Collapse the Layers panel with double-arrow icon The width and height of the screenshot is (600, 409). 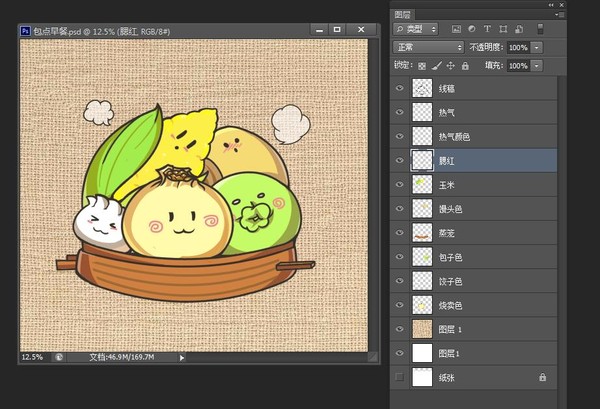551,5
